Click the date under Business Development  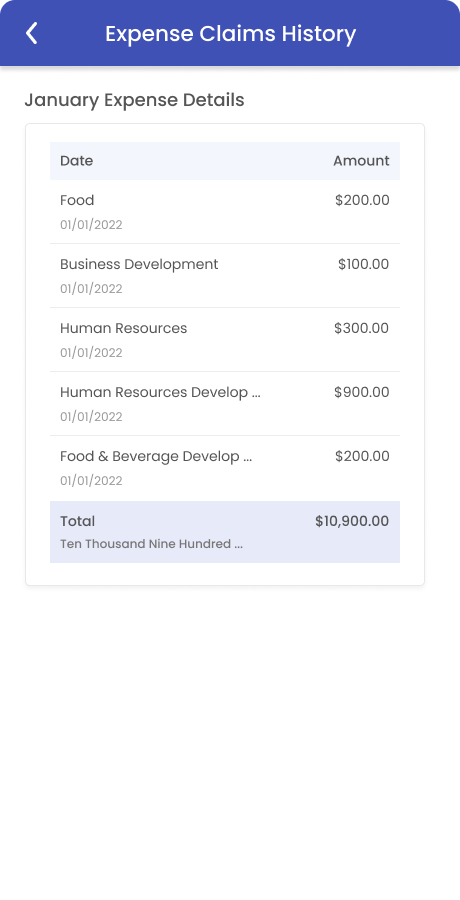click(91, 289)
